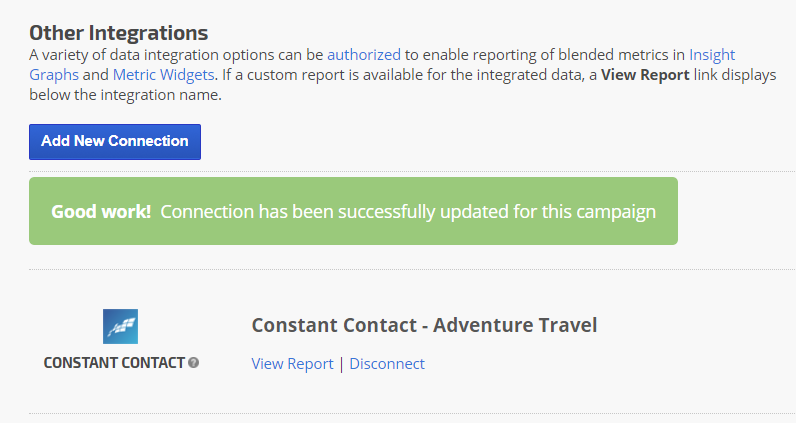Open the View Report link under Adventure Travel
Viewport: 796px width, 423px height.
click(292, 364)
